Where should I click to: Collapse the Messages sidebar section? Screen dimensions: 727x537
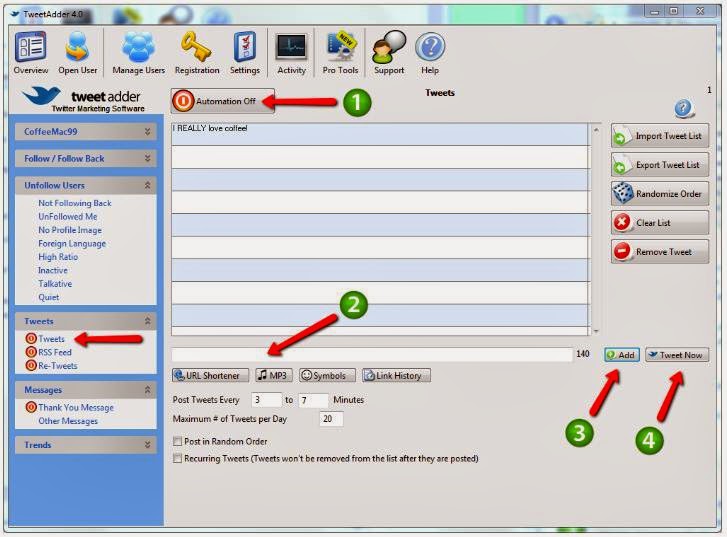coord(86,390)
